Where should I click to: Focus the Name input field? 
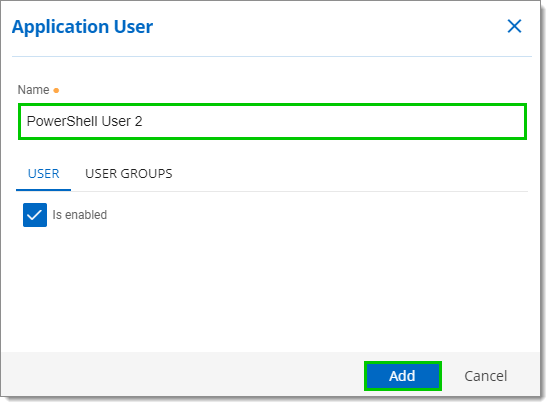pyautogui.click(x=272, y=121)
